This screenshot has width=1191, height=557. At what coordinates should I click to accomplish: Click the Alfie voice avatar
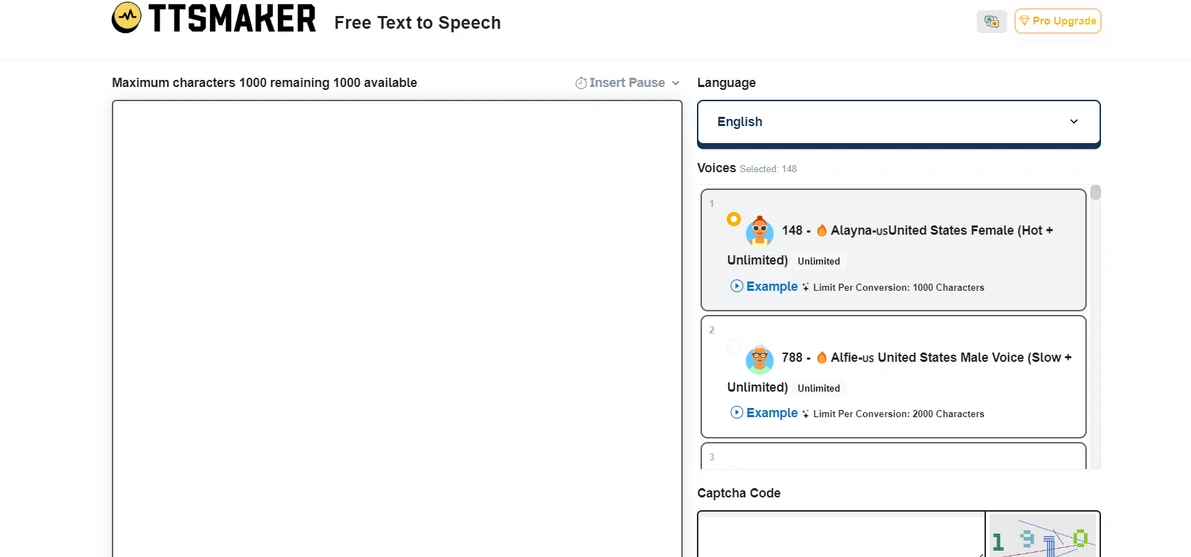pyautogui.click(x=760, y=358)
